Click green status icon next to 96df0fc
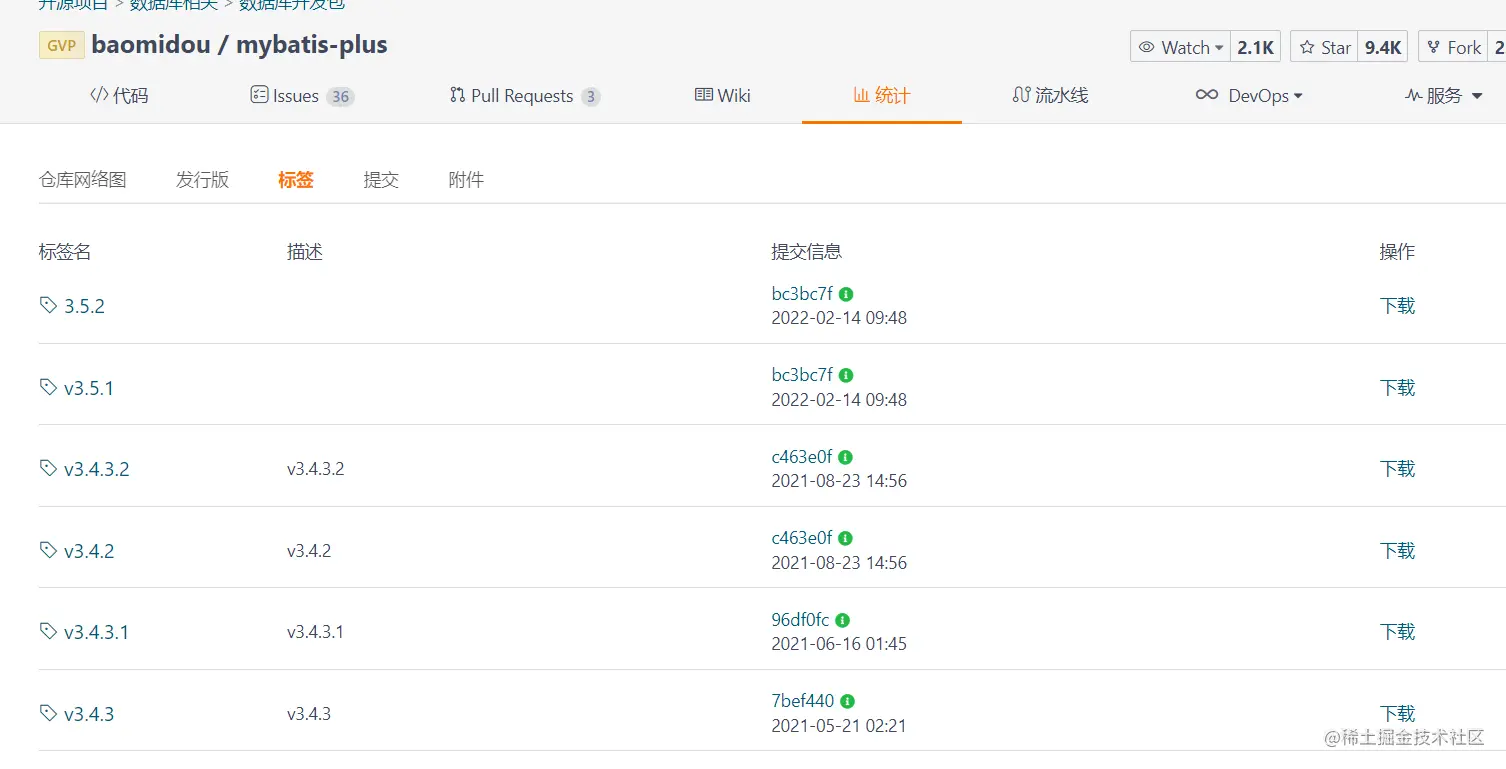This screenshot has height=769, width=1506. pos(843,620)
